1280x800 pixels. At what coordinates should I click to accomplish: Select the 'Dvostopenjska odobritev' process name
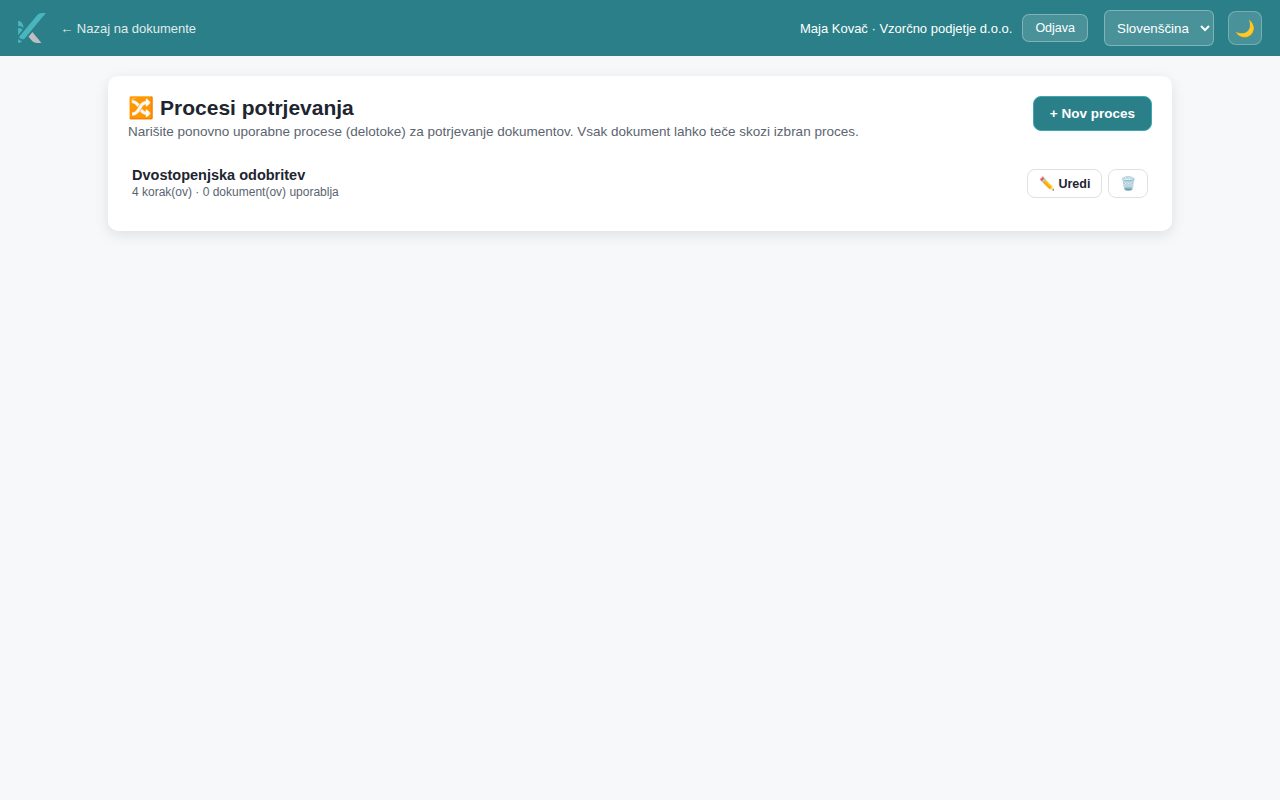click(x=218, y=175)
